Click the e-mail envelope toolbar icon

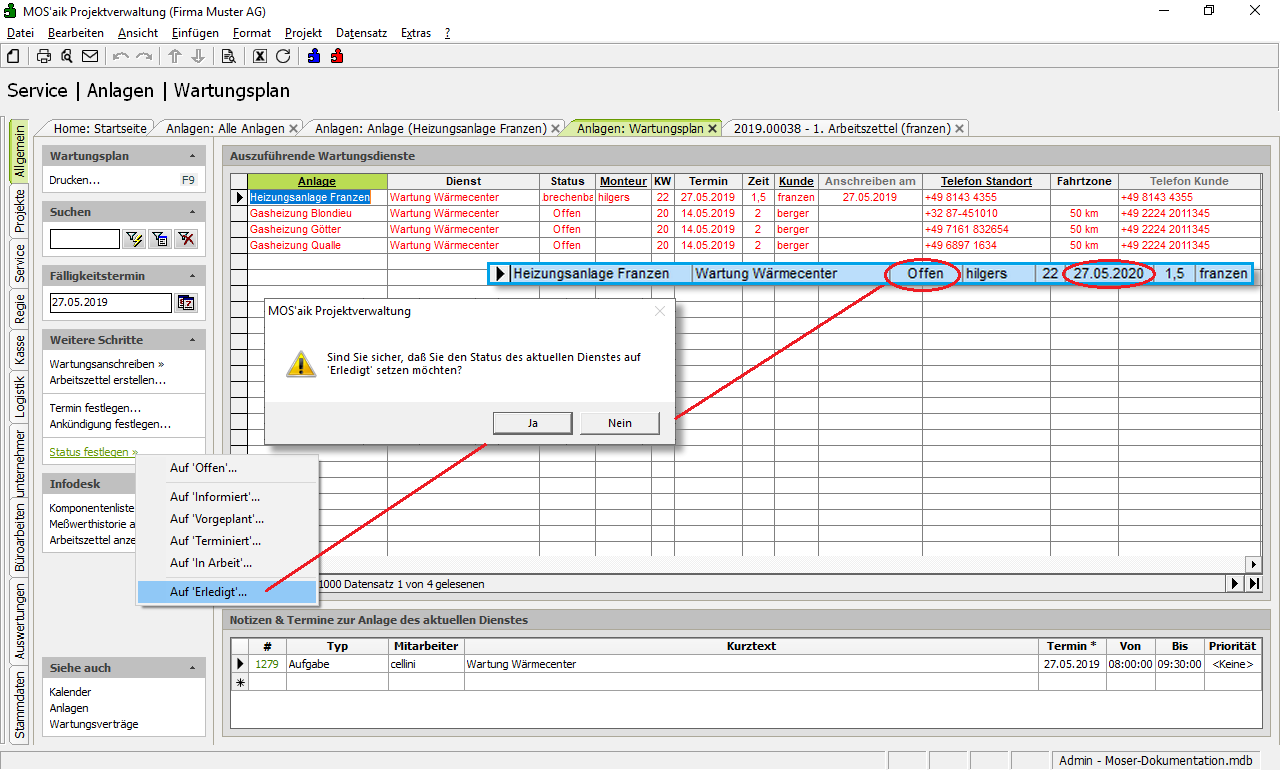[90, 56]
